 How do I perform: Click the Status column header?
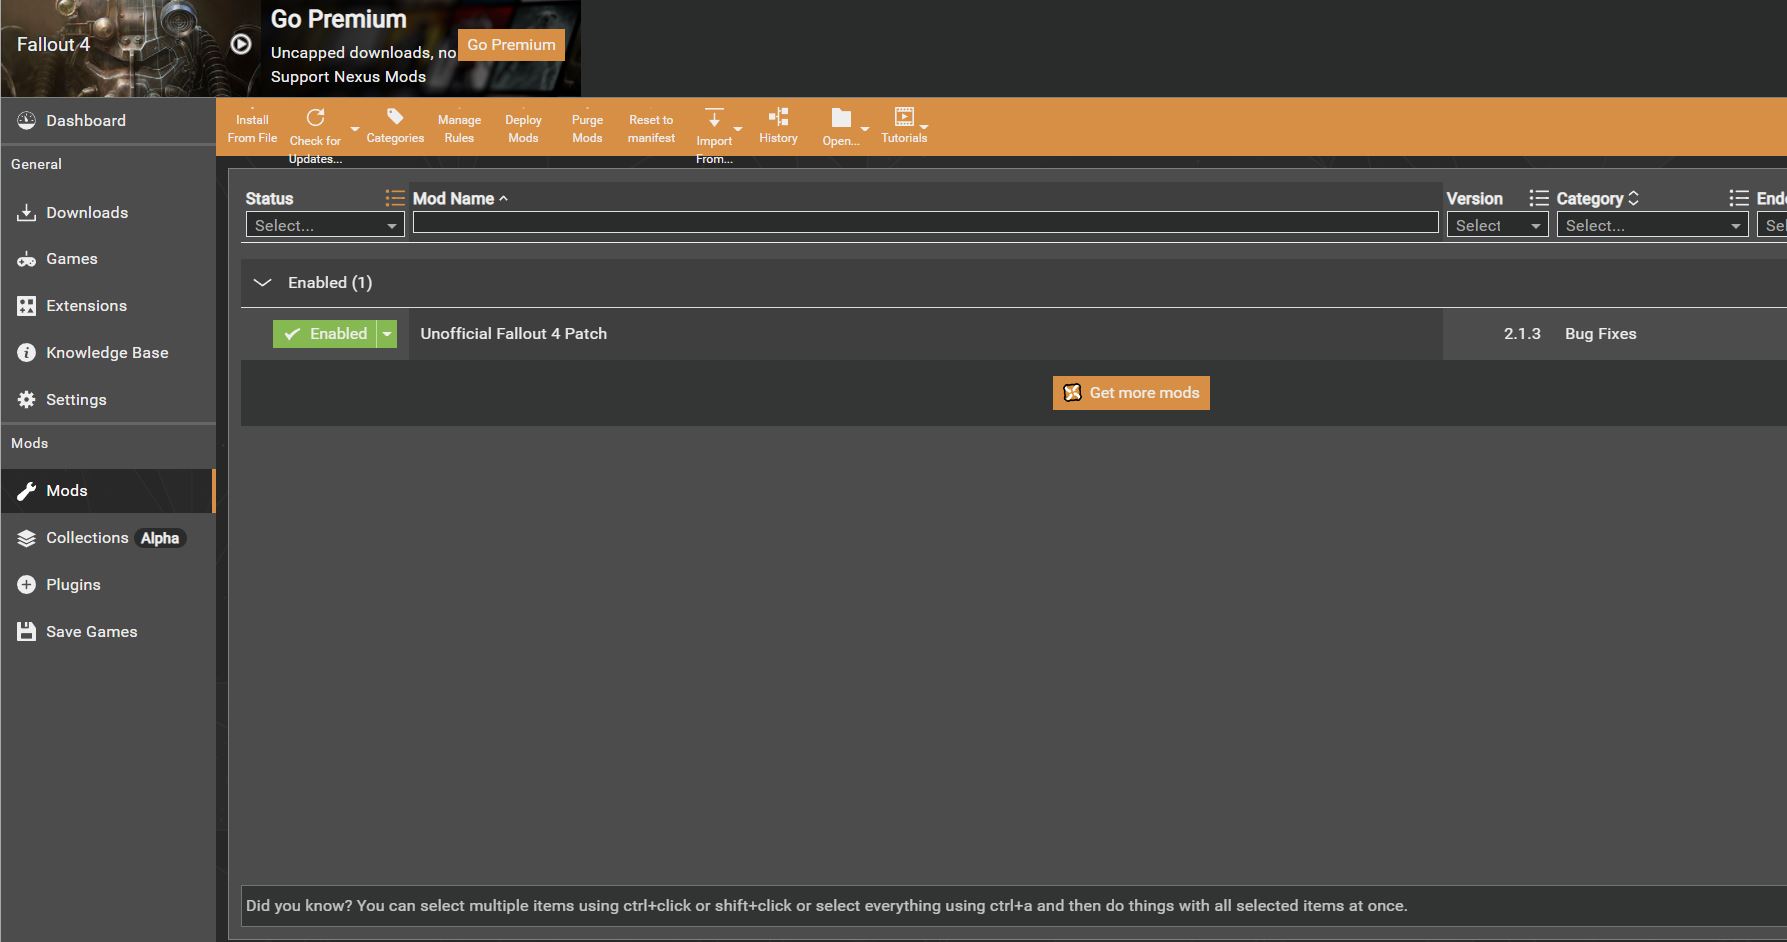pos(269,198)
